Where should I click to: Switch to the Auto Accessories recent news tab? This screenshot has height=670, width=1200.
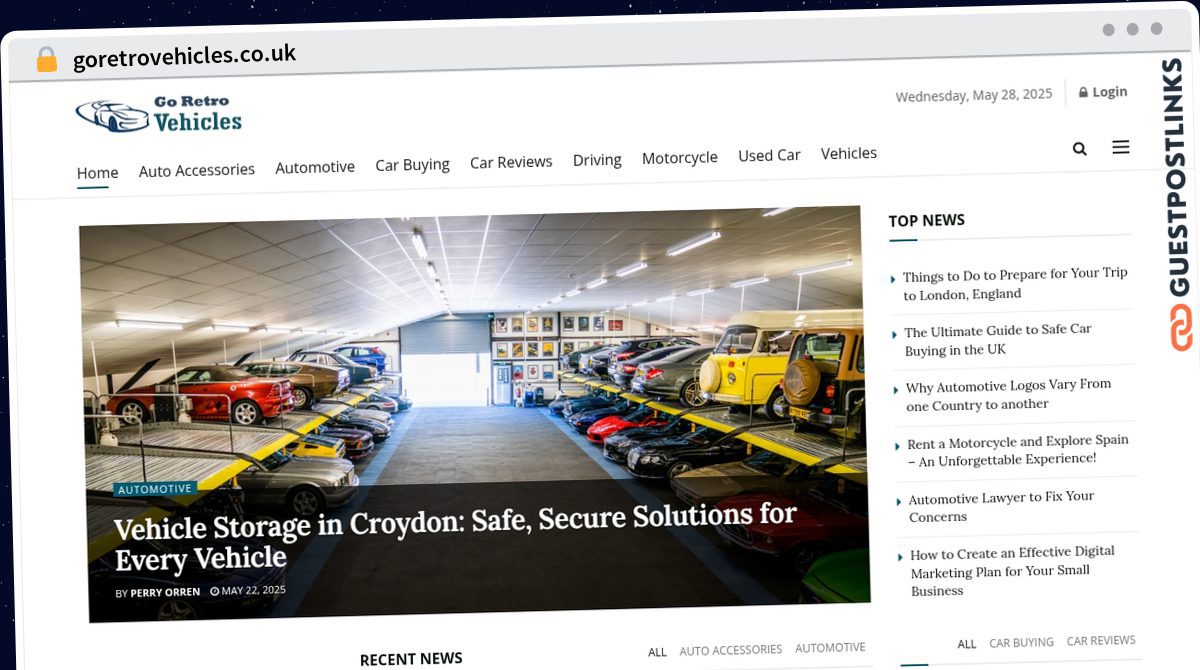coord(731,650)
